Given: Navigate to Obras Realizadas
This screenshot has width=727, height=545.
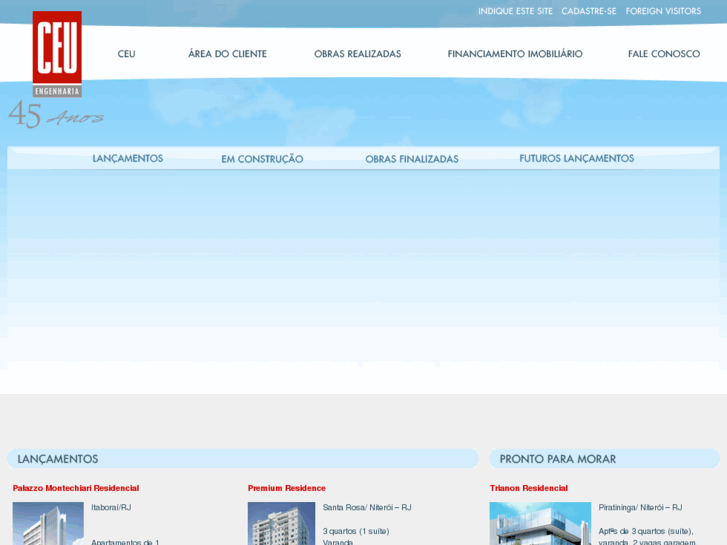Looking at the screenshot, I should click(357, 54).
